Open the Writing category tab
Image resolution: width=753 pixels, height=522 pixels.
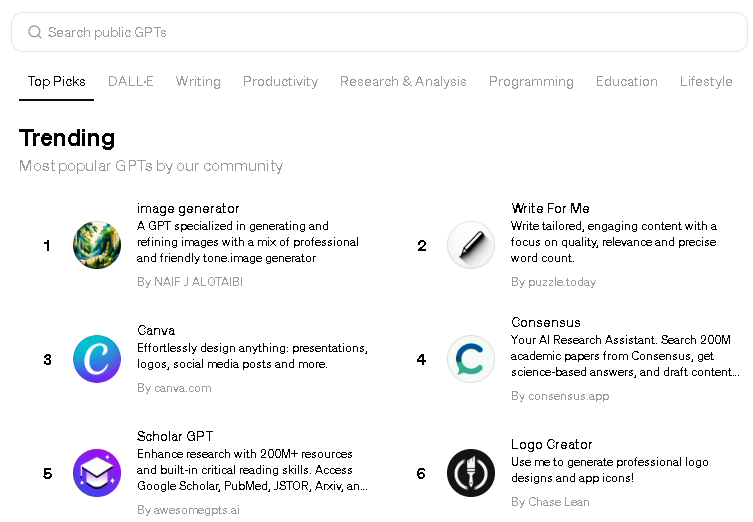[198, 81]
